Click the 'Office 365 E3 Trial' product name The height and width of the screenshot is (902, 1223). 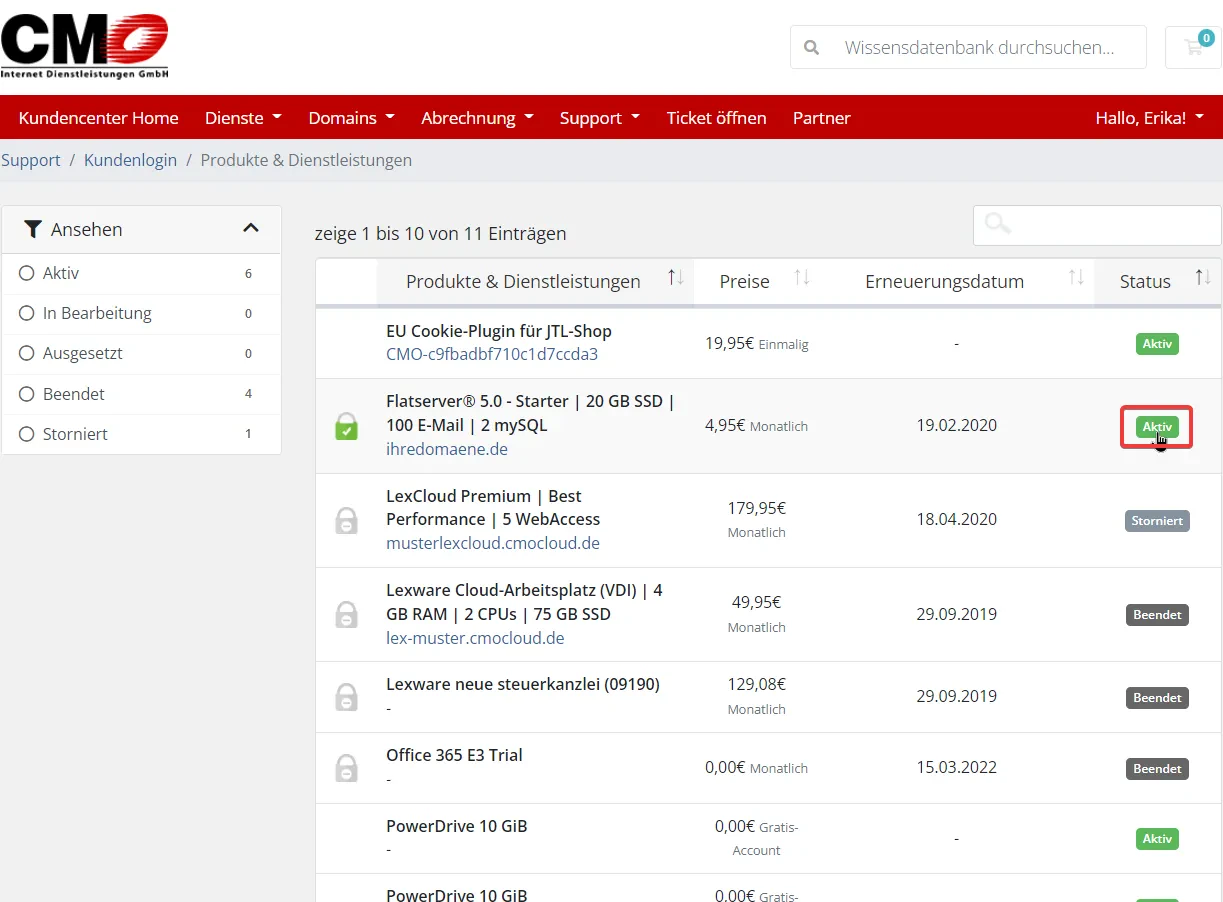pos(454,755)
